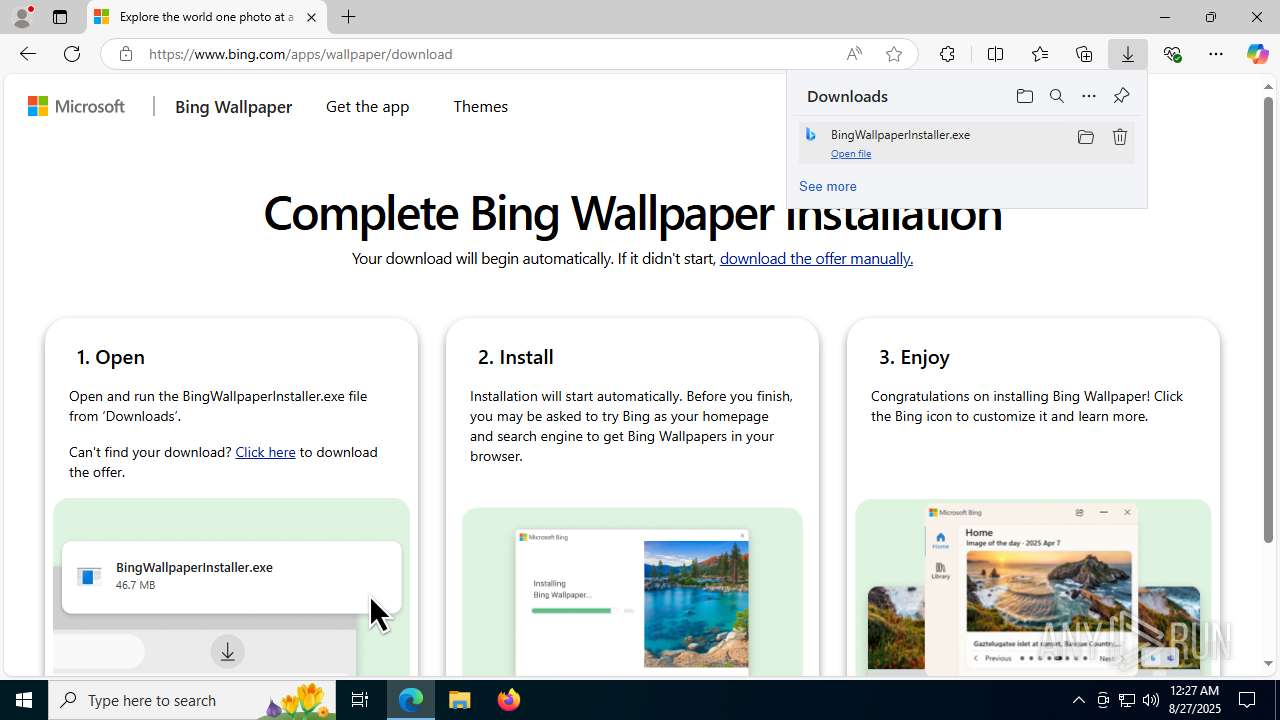Screen dimensions: 1280x720
Task: Pin the Downloads panel
Action: (1121, 96)
